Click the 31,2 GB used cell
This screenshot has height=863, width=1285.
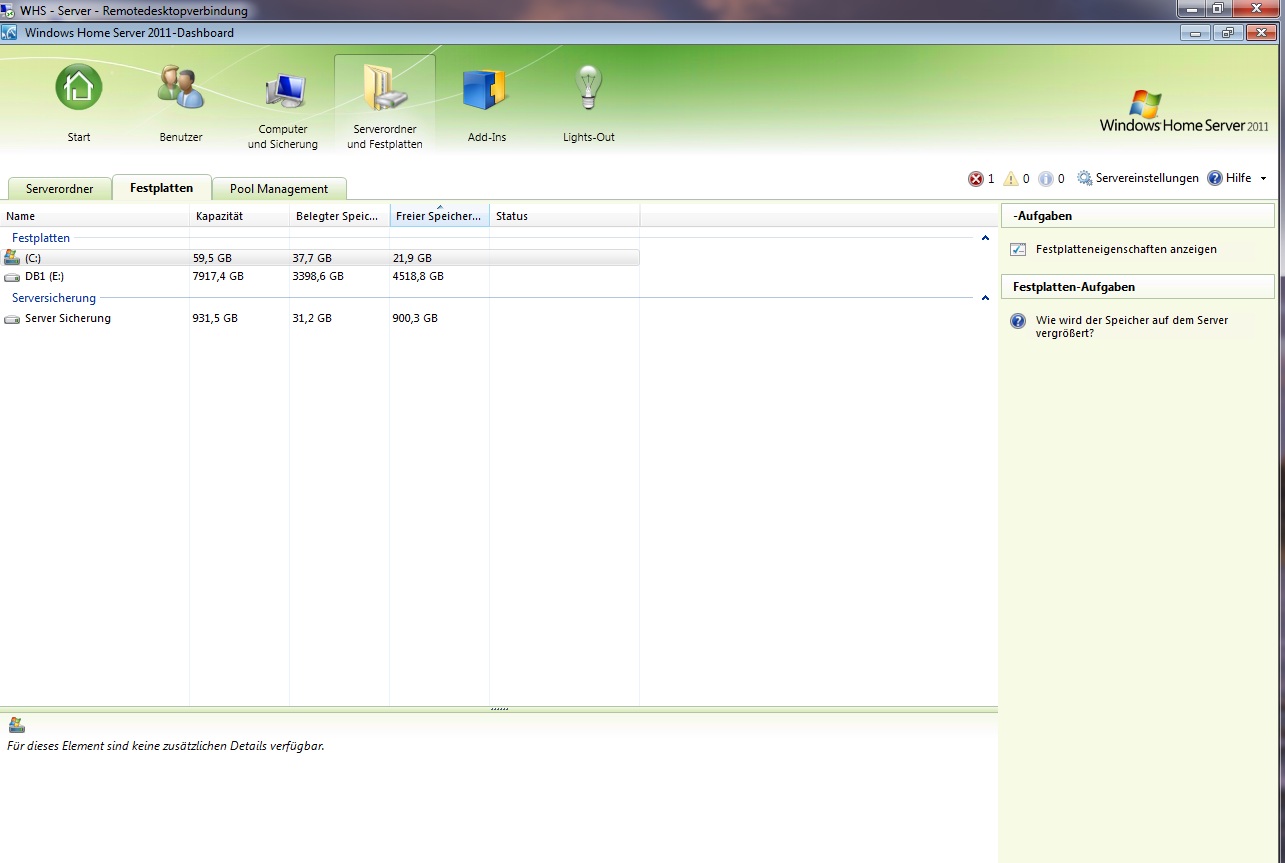[x=312, y=318]
